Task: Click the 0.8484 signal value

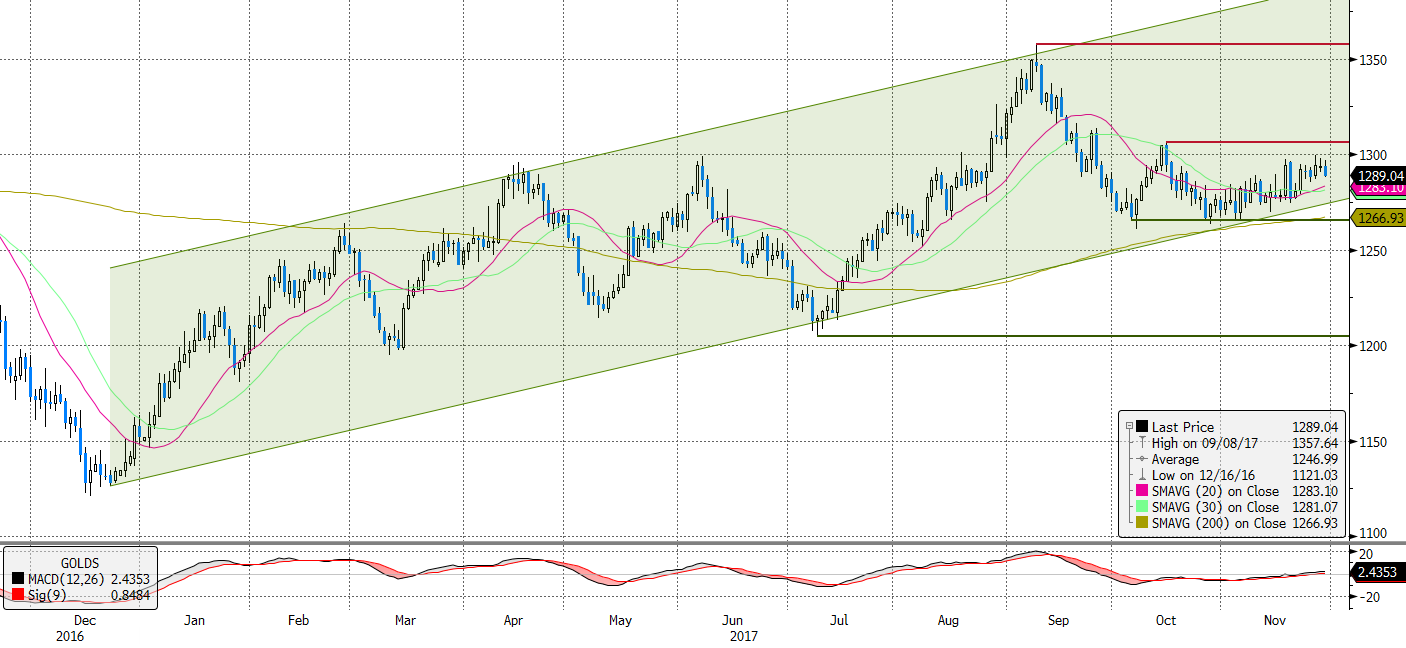Action: (x=128, y=596)
